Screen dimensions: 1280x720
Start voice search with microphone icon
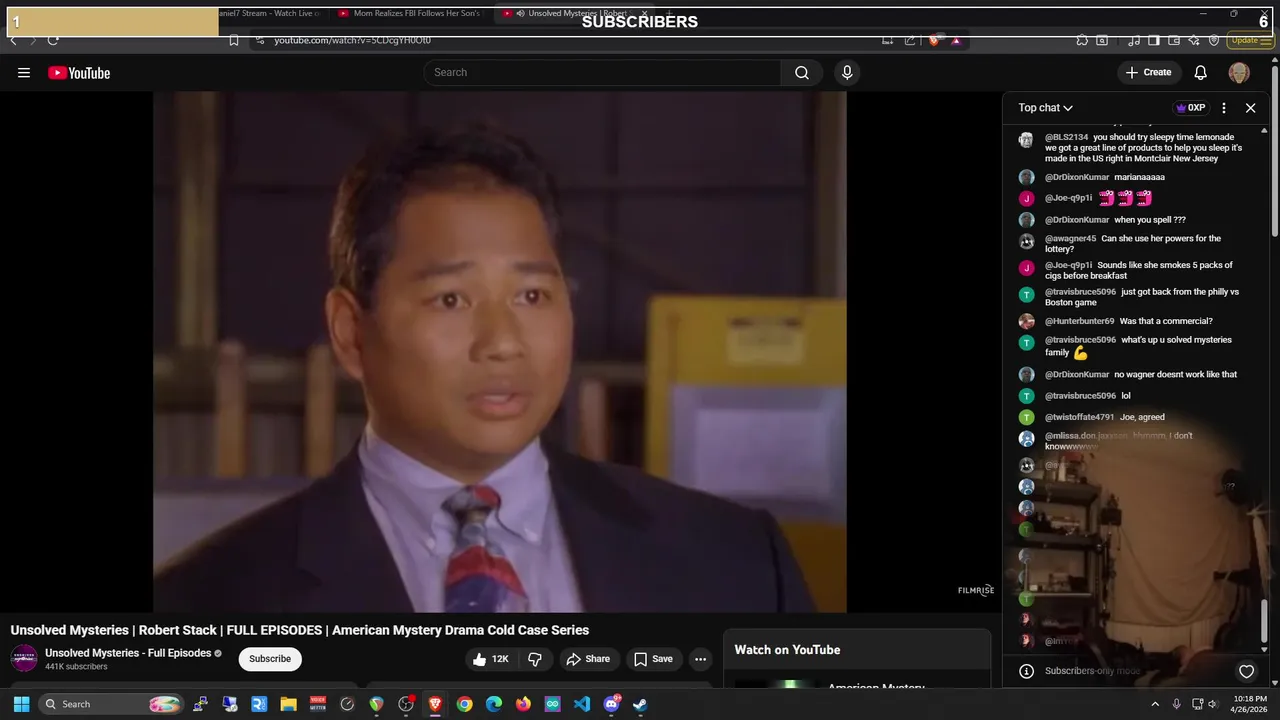(x=847, y=72)
